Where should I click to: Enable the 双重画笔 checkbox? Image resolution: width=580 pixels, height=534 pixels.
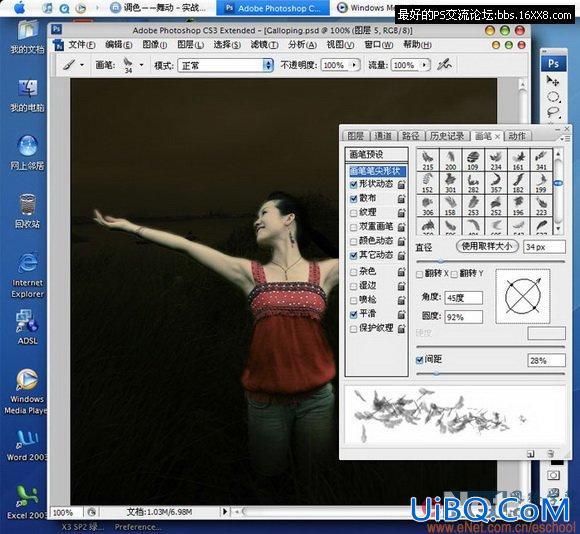tap(353, 227)
